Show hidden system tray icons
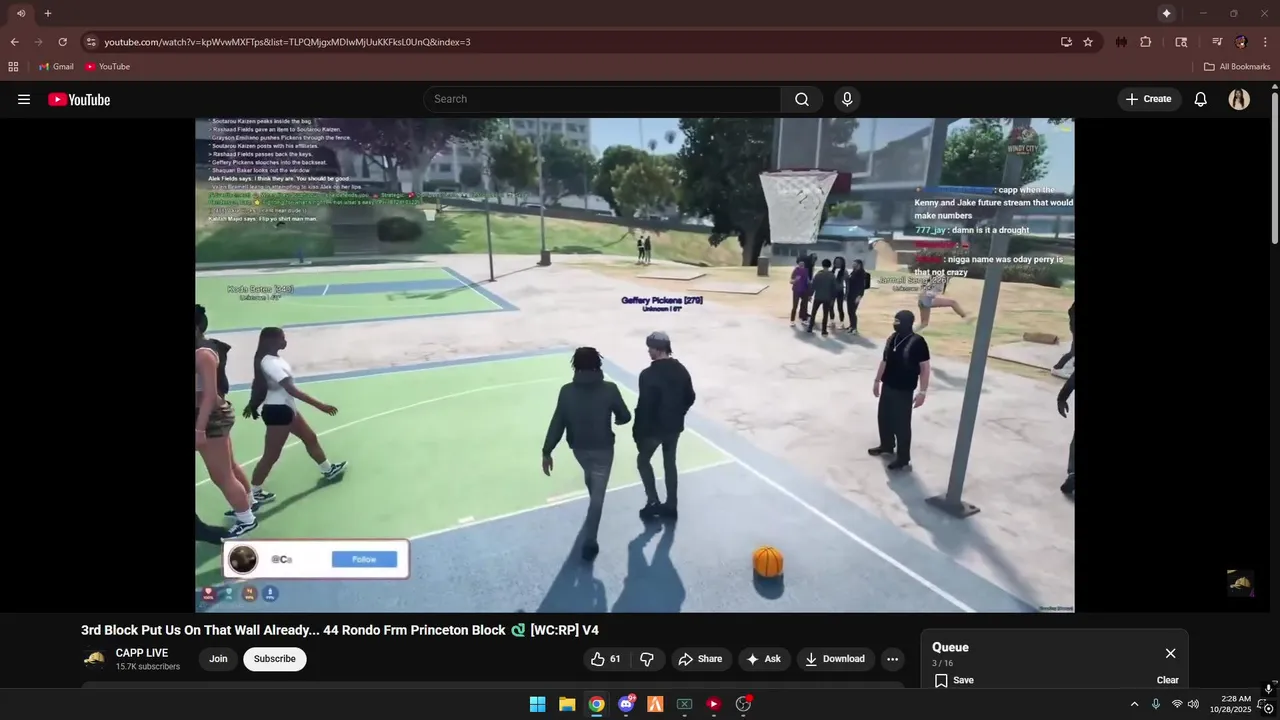The image size is (1280, 720). pos(1134,704)
